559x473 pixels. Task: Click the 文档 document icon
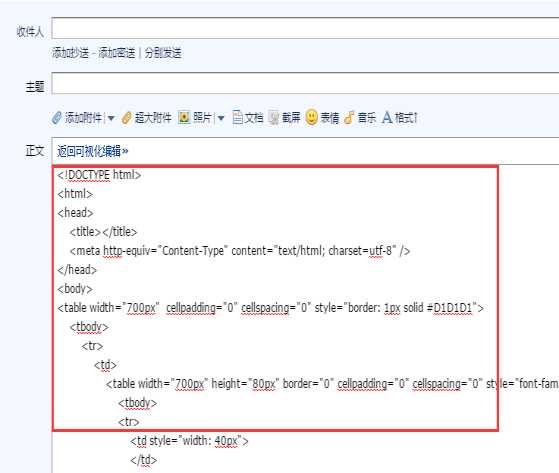click(x=237, y=118)
